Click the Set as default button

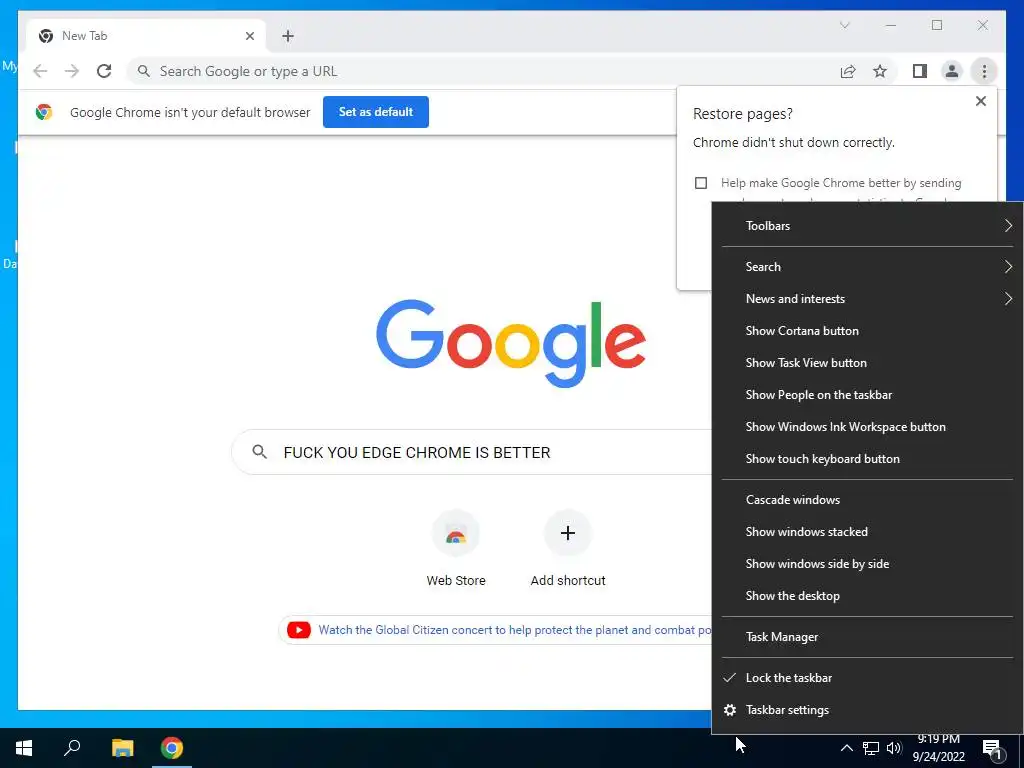pos(376,112)
